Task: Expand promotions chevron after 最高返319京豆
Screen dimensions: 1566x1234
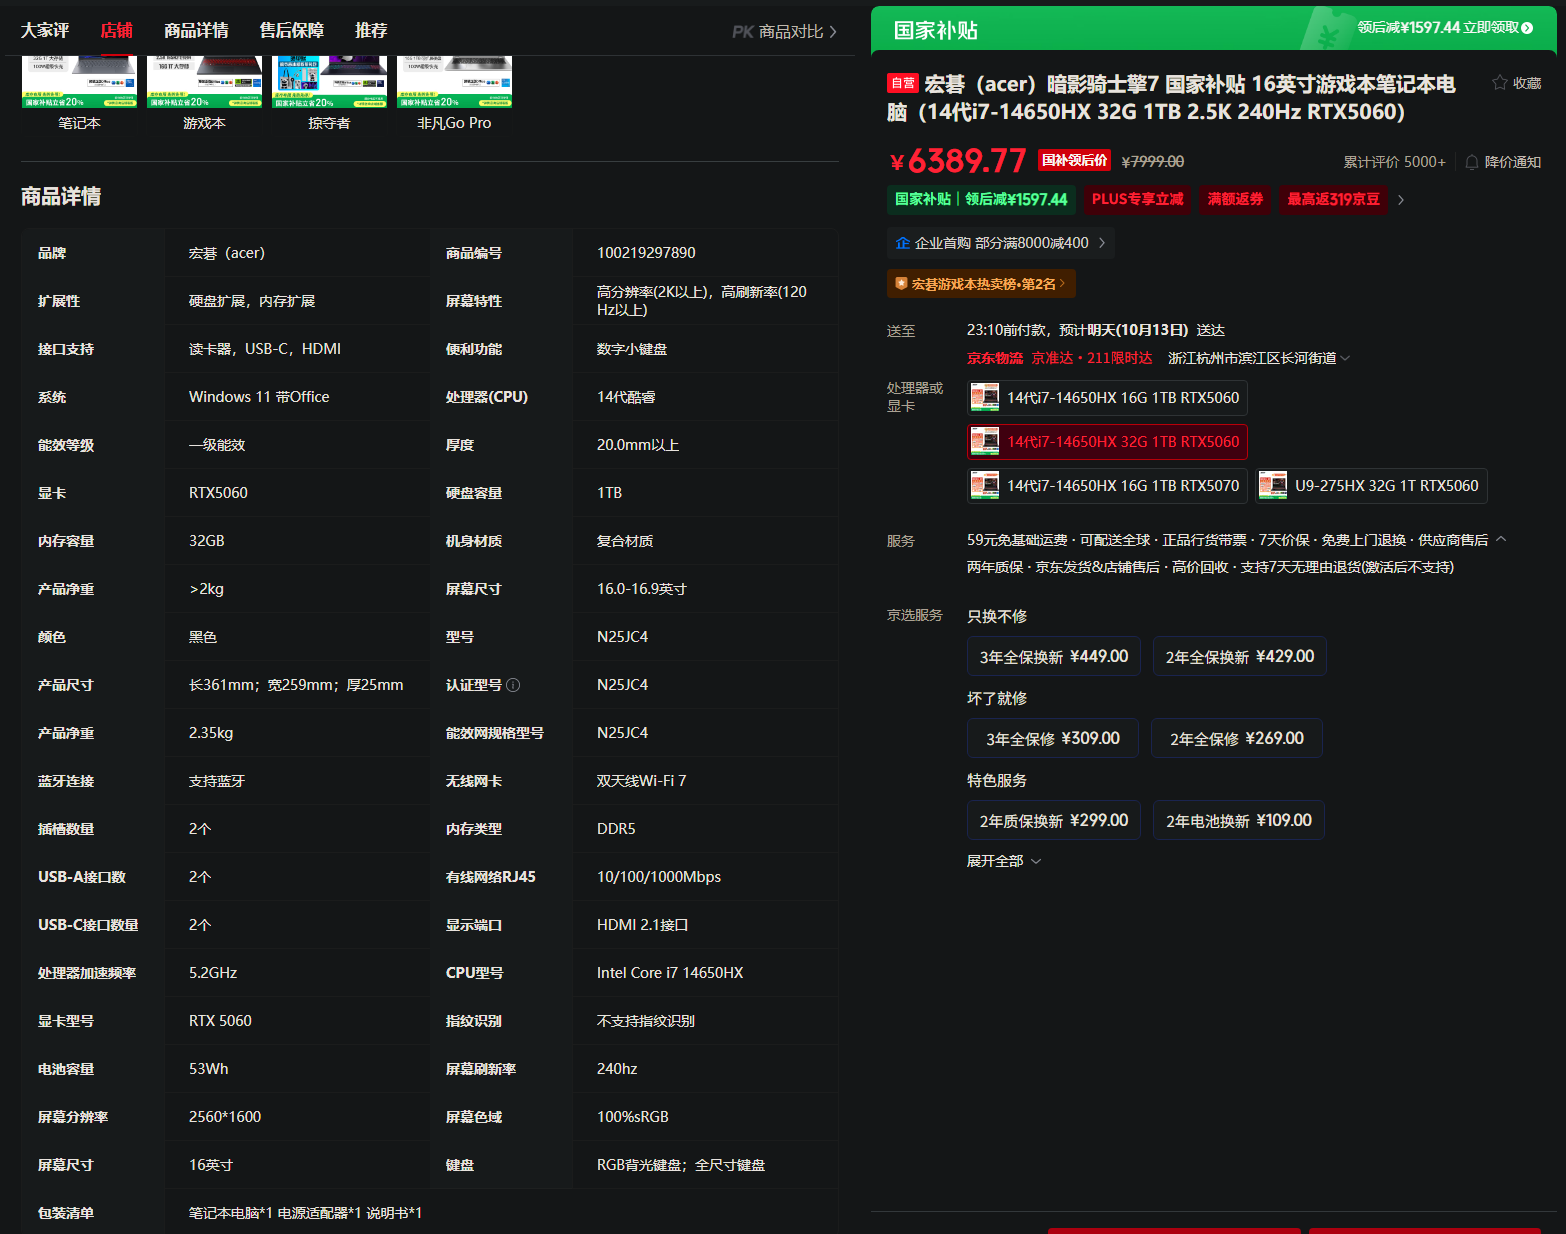Action: click(1401, 200)
